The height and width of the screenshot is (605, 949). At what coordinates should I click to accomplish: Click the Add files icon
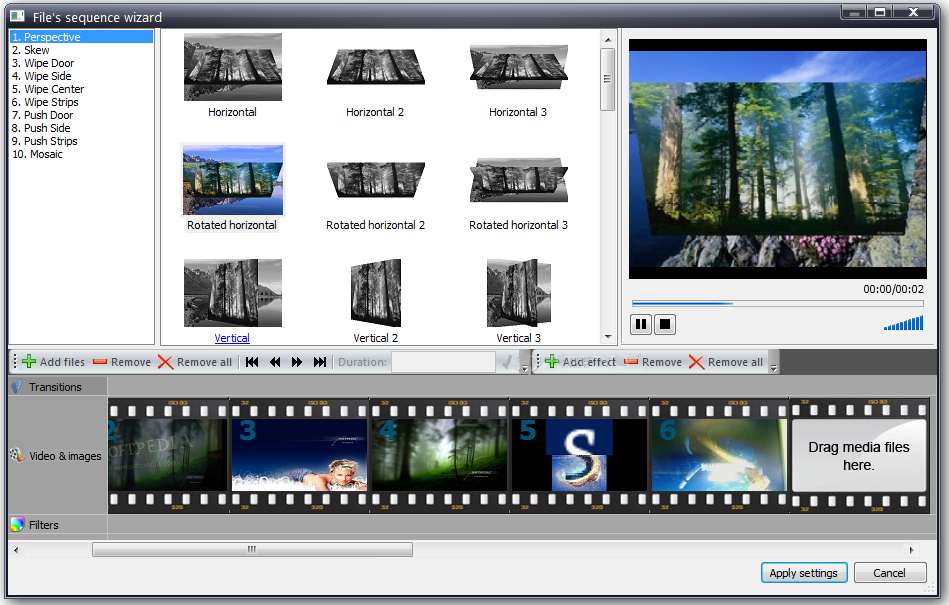pos(30,362)
